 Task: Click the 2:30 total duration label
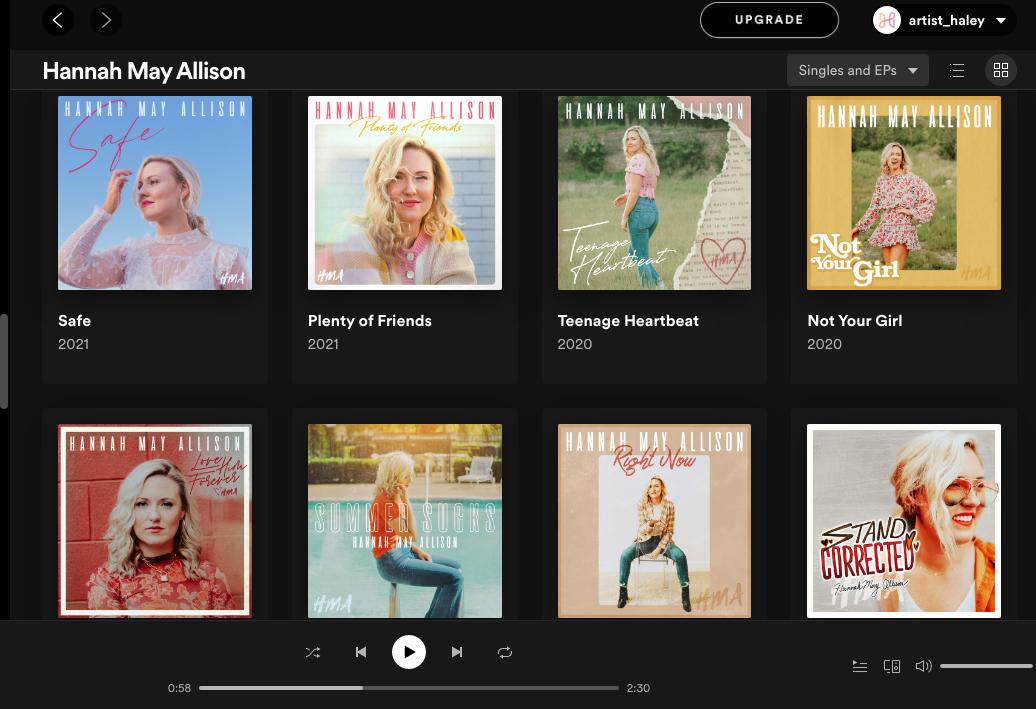[x=638, y=688]
